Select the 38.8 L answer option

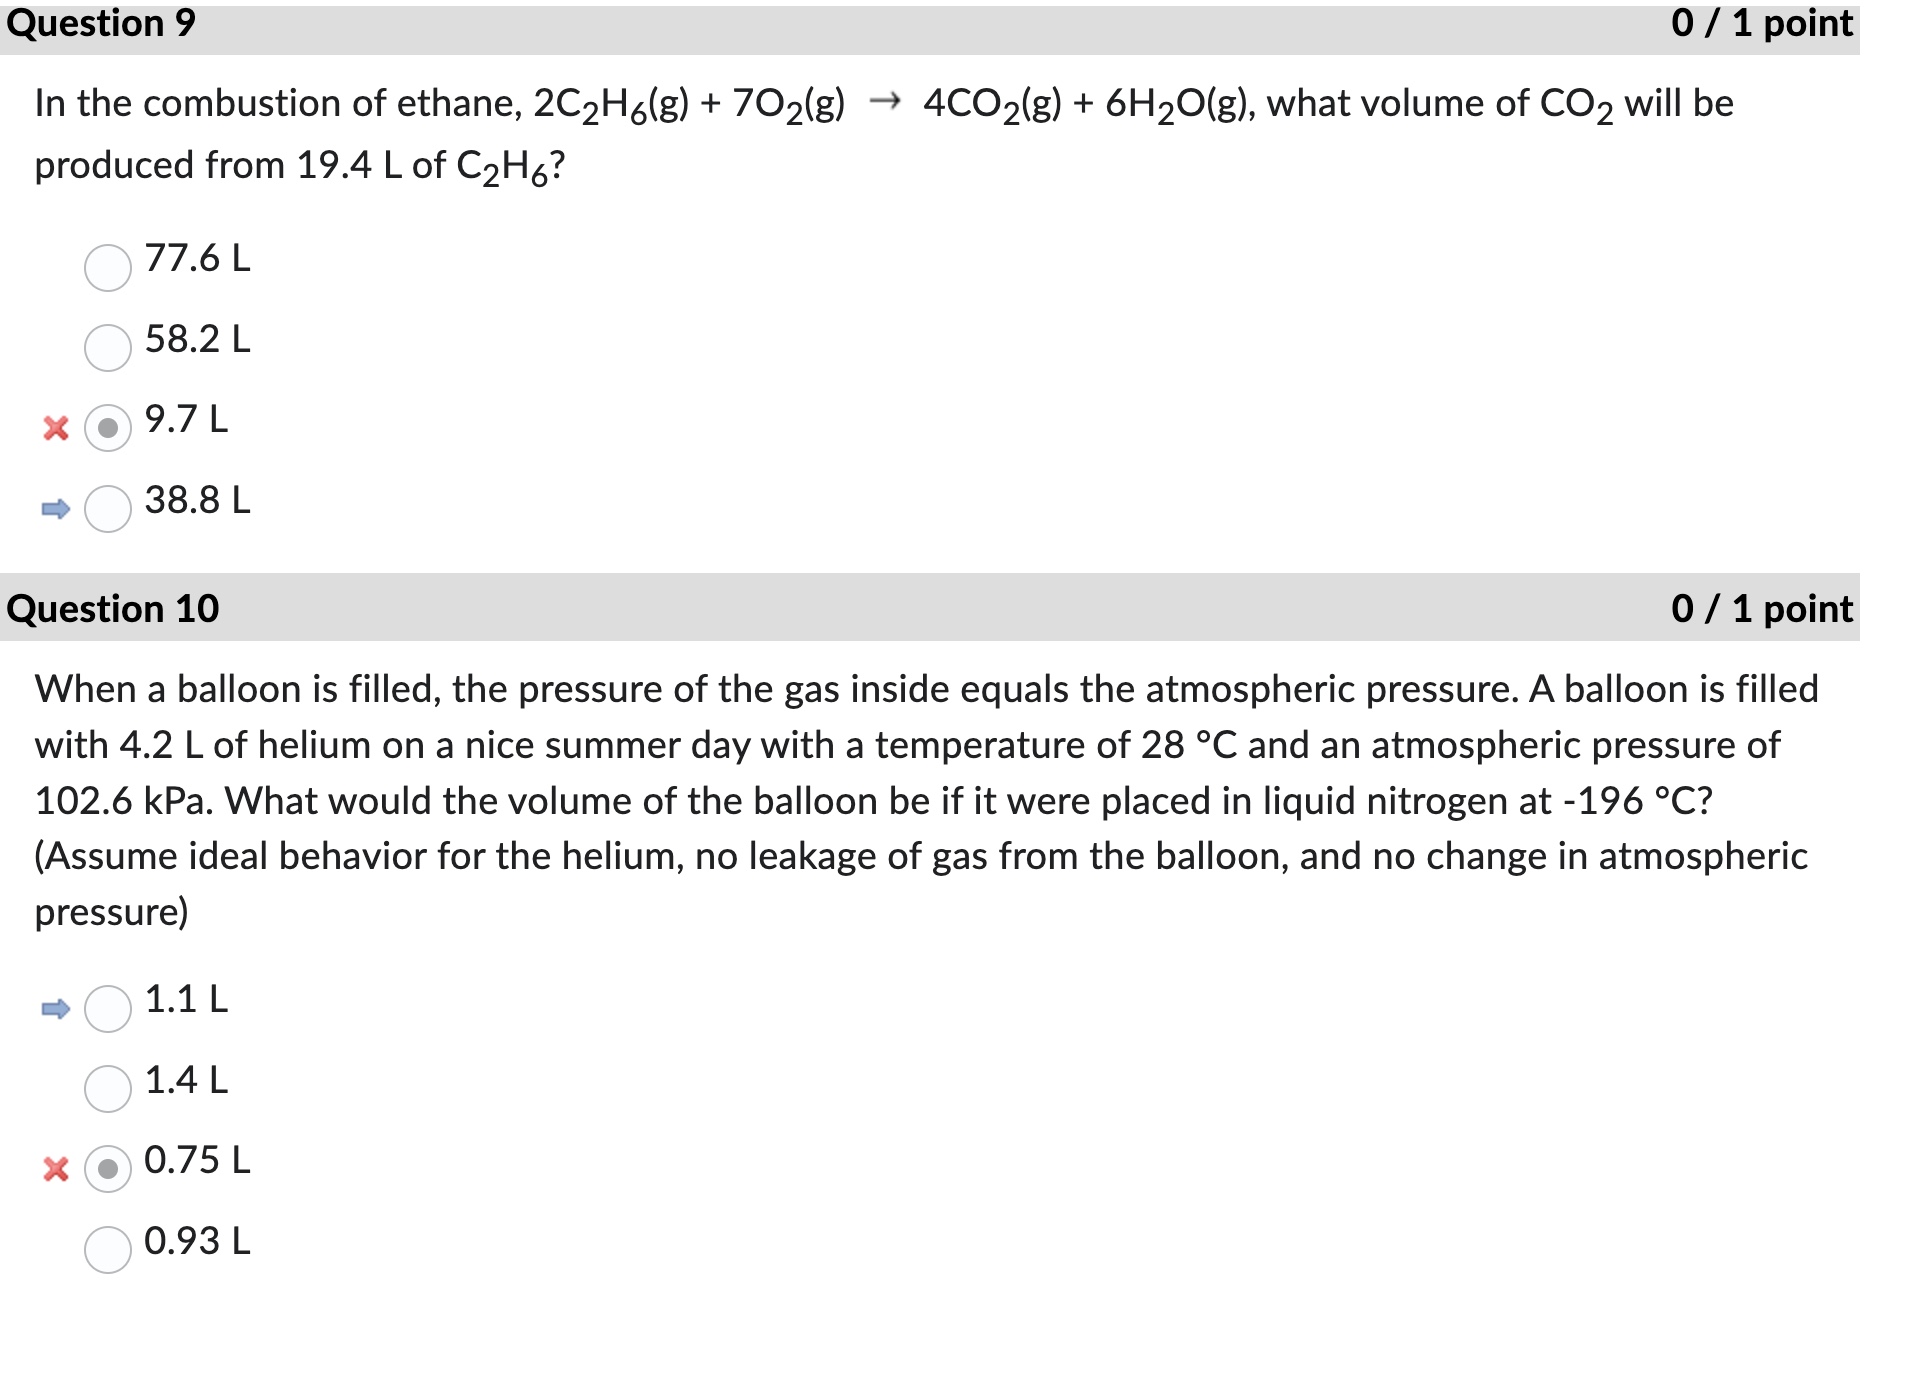(107, 511)
